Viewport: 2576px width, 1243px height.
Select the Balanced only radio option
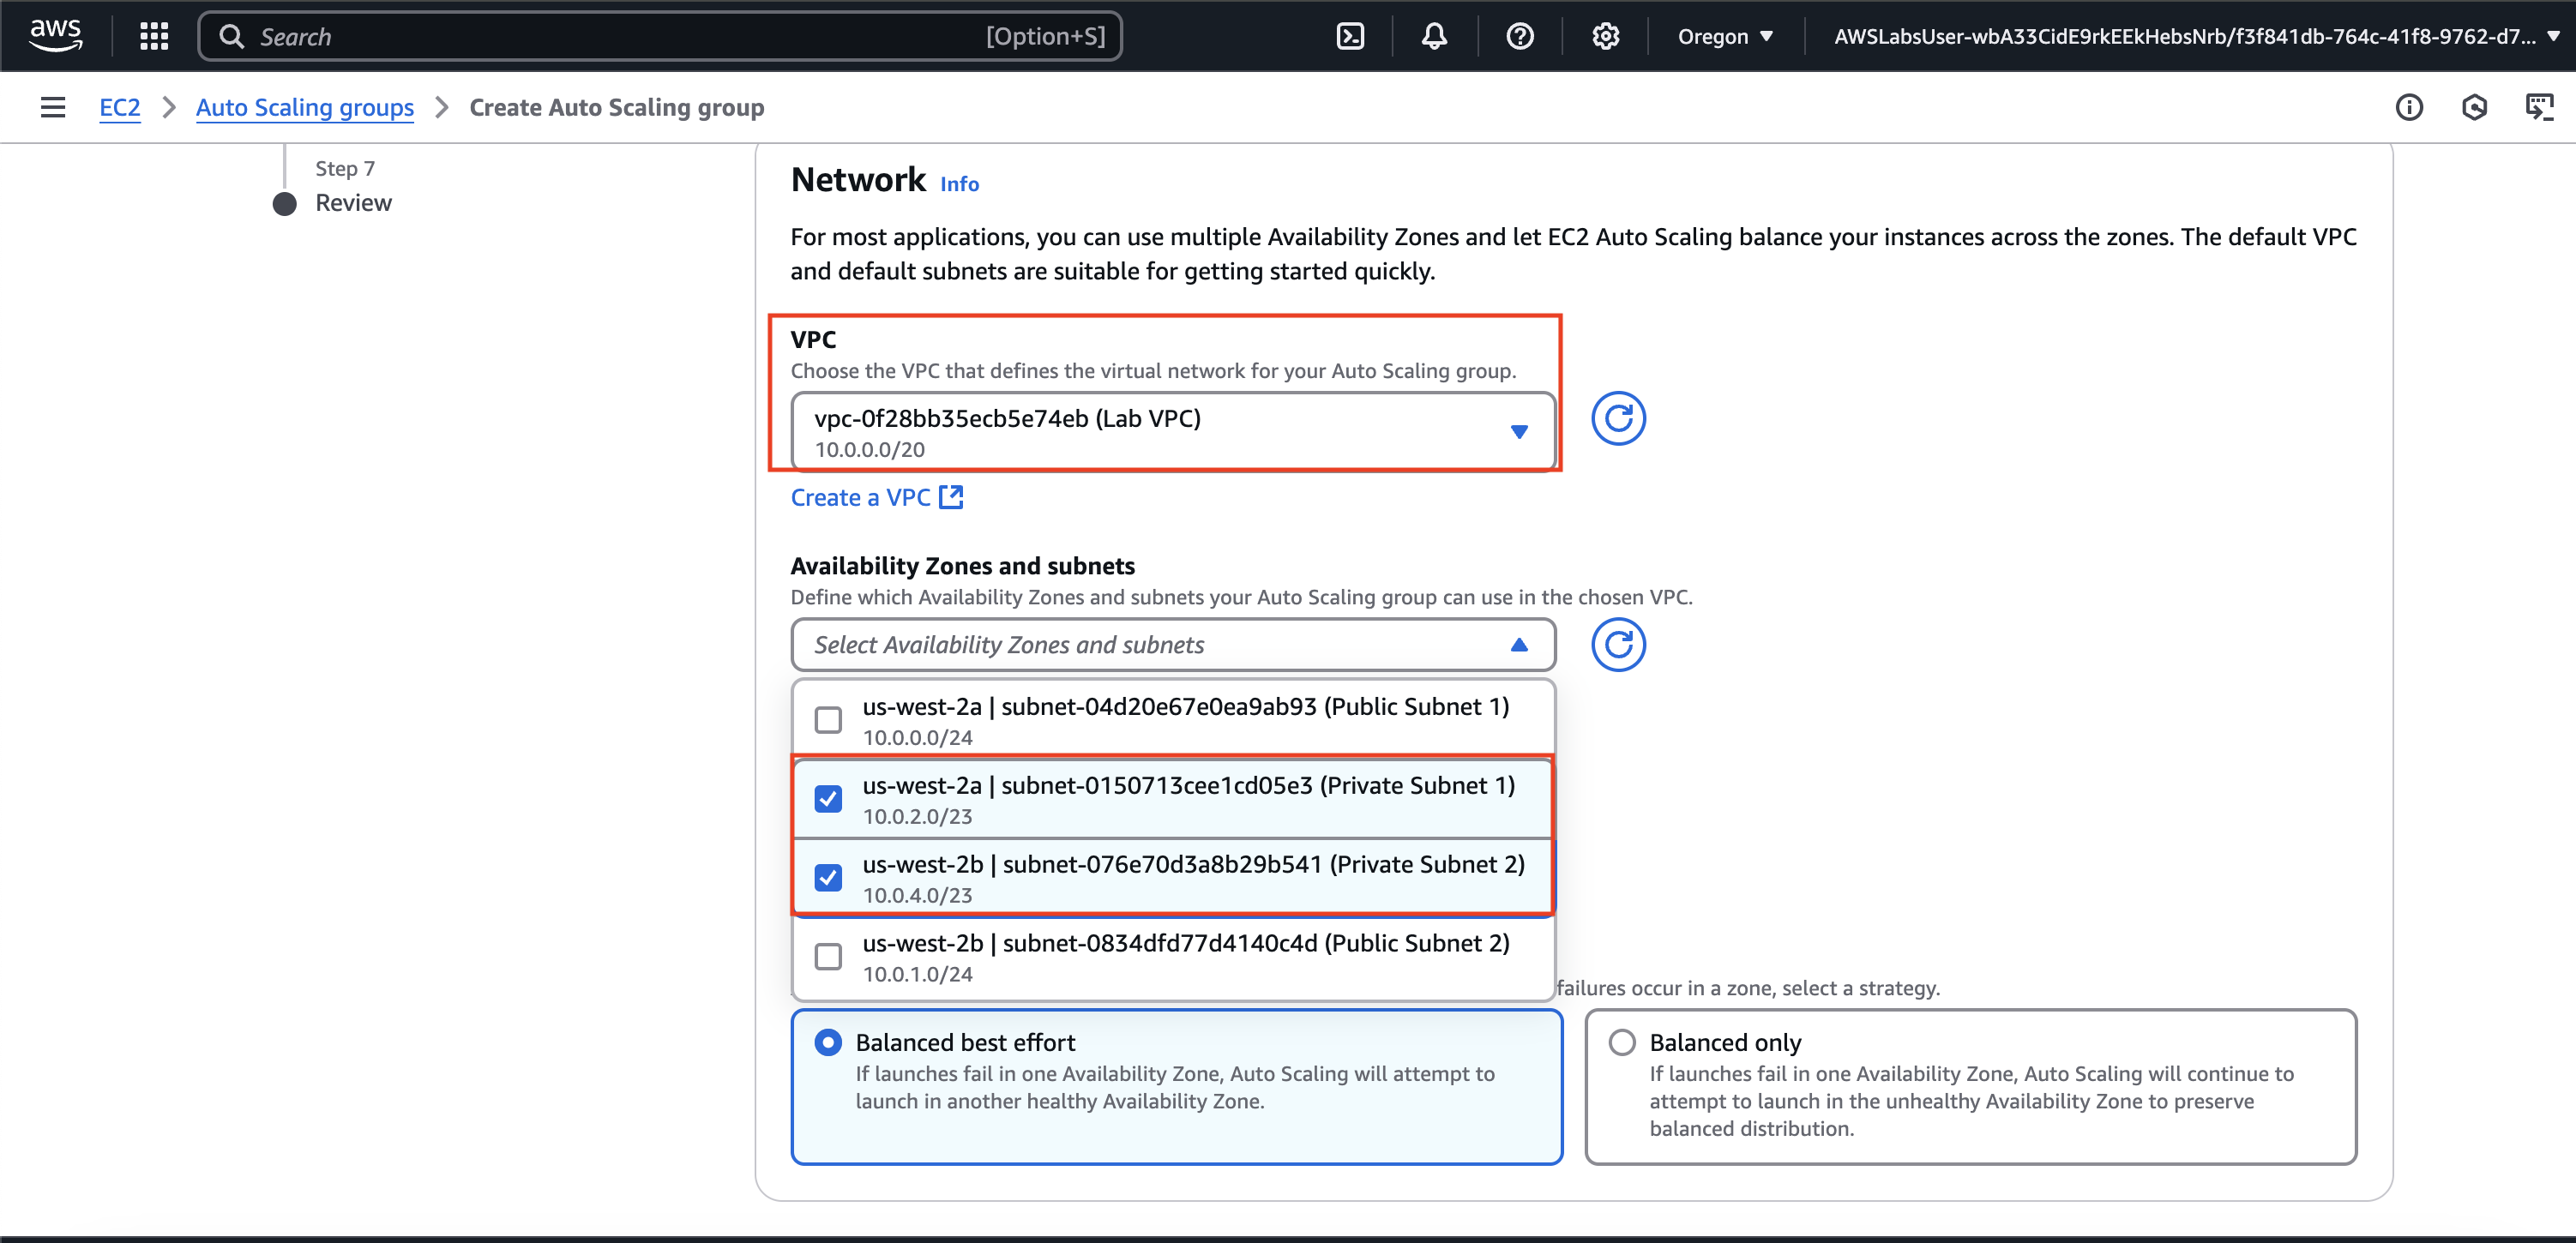[x=1622, y=1042]
